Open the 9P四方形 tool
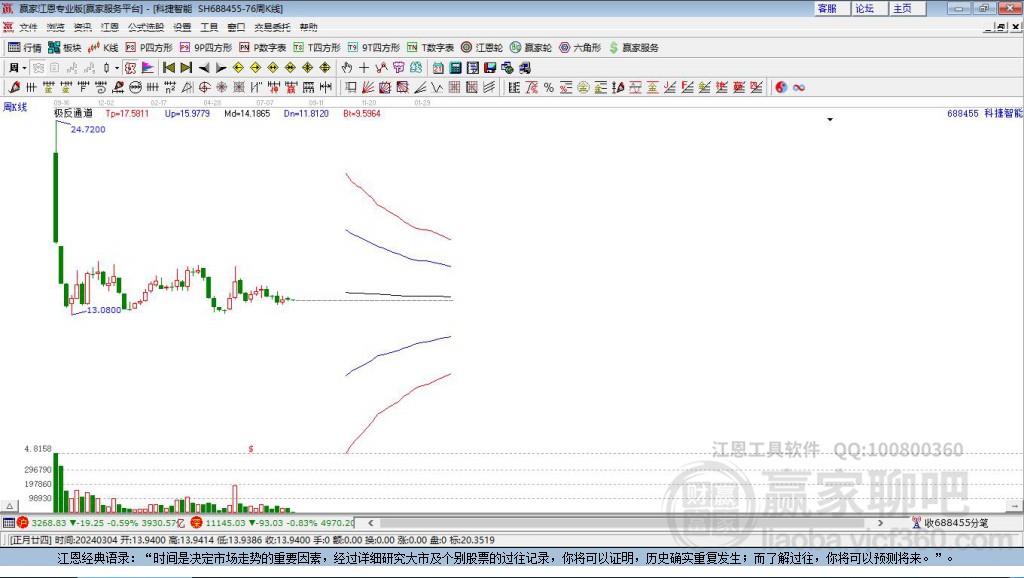1024x578 pixels. point(206,48)
